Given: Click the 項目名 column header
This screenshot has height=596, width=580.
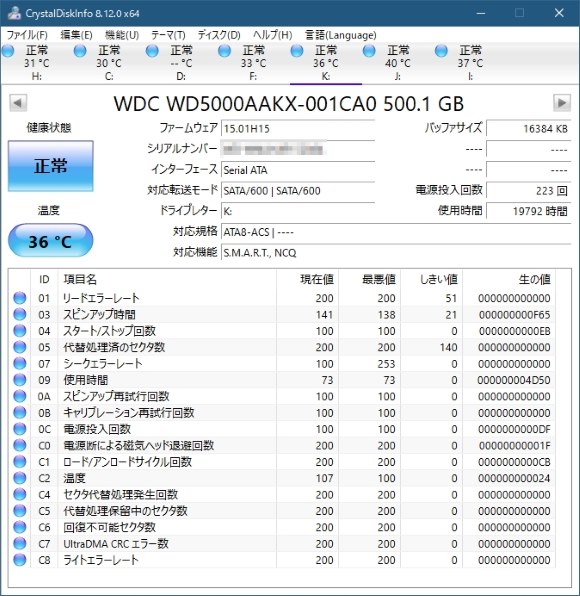Looking at the screenshot, I should [167, 279].
